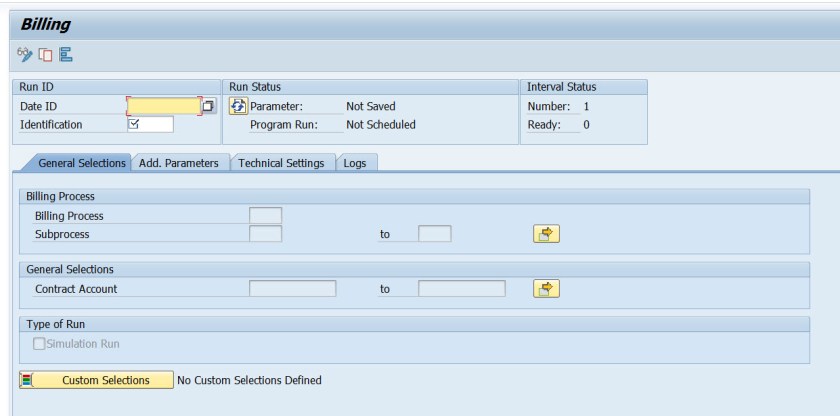
Task: Click the Contract Account from field
Action: click(x=292, y=289)
